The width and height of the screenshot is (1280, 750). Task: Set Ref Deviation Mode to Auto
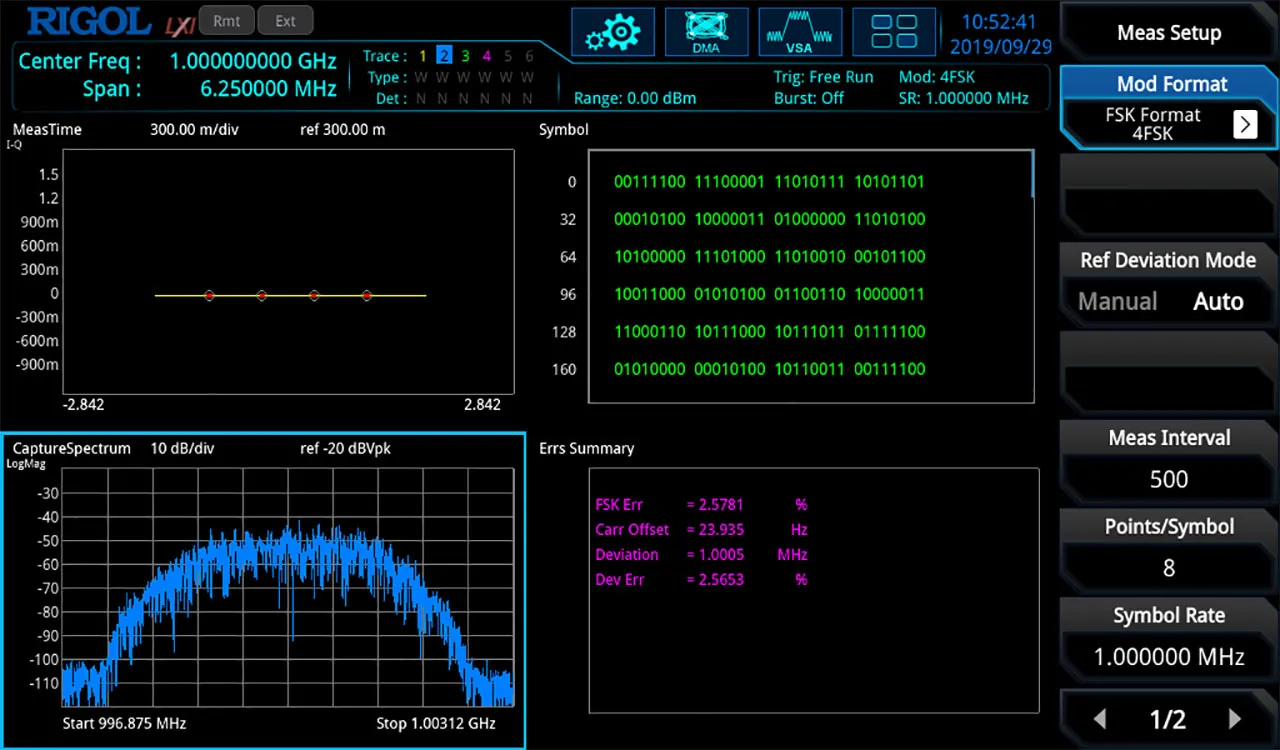[x=1218, y=302]
